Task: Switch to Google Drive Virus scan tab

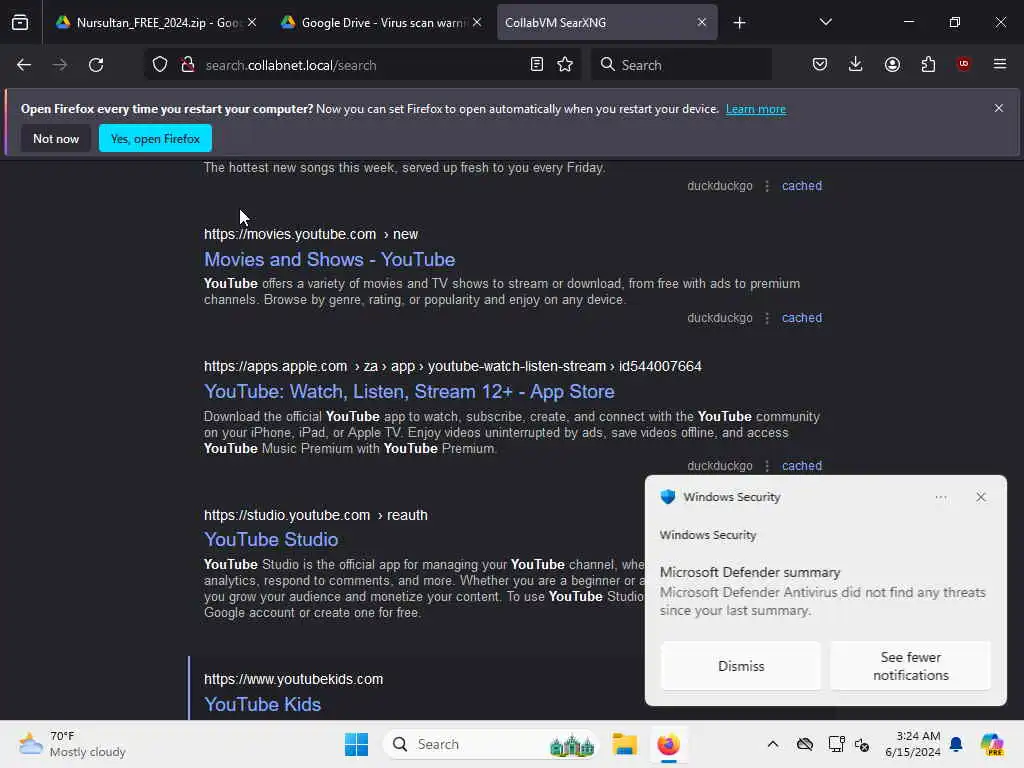Action: pos(383,23)
